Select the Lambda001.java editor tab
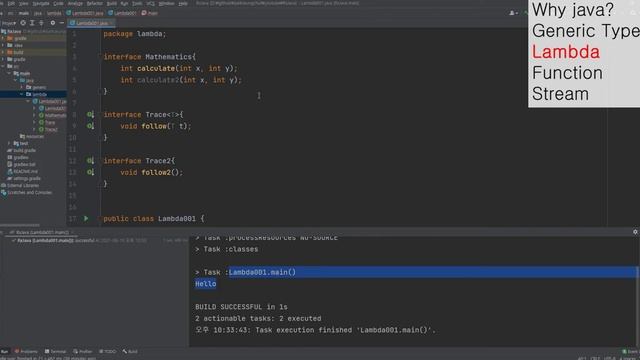This screenshot has width=640, height=360. (90, 23)
